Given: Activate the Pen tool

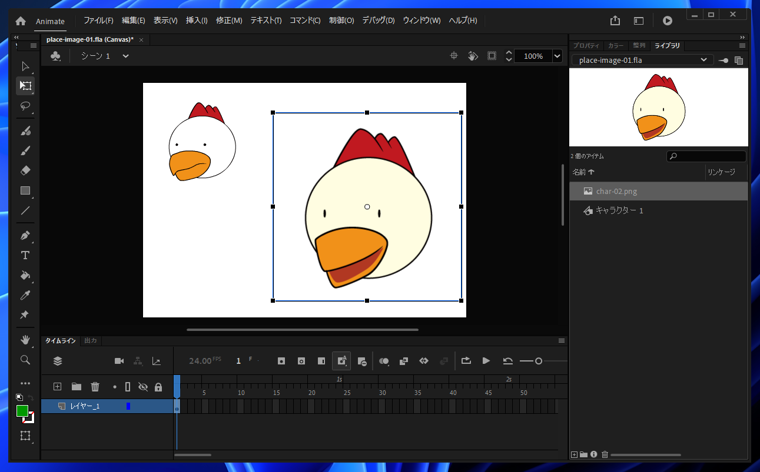Looking at the screenshot, I should point(26,236).
